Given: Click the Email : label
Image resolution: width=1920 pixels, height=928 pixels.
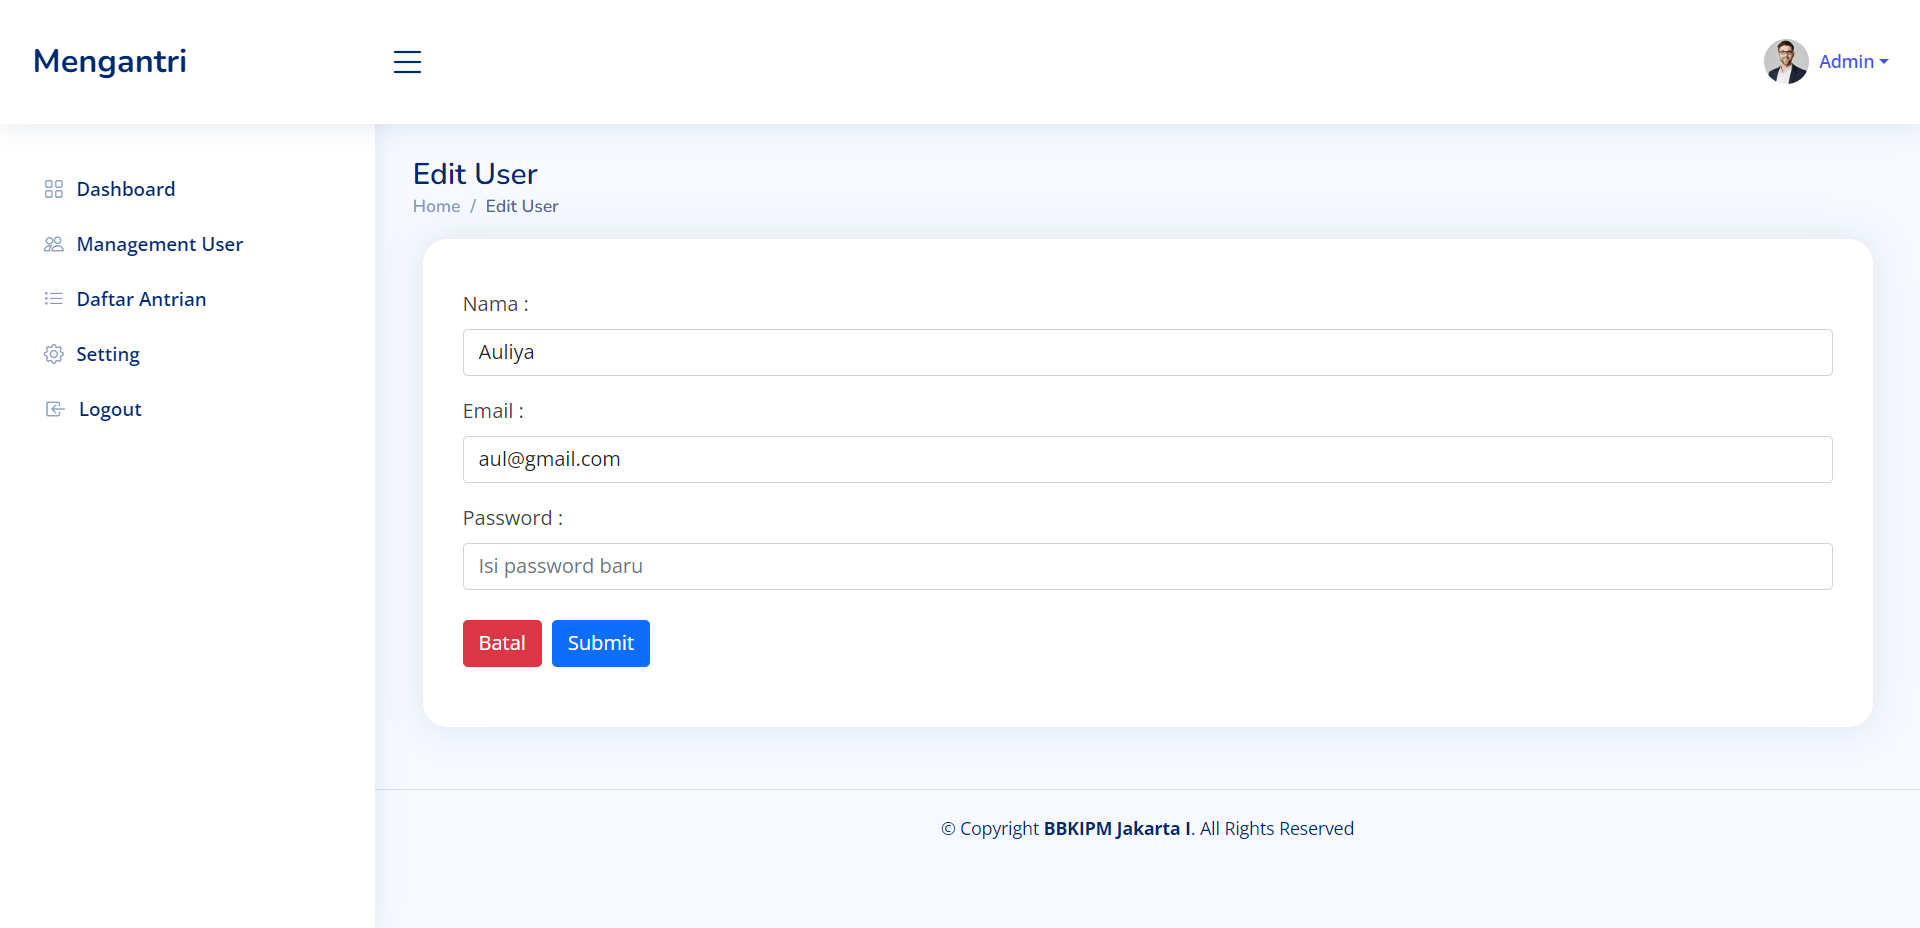Looking at the screenshot, I should click(x=493, y=411).
